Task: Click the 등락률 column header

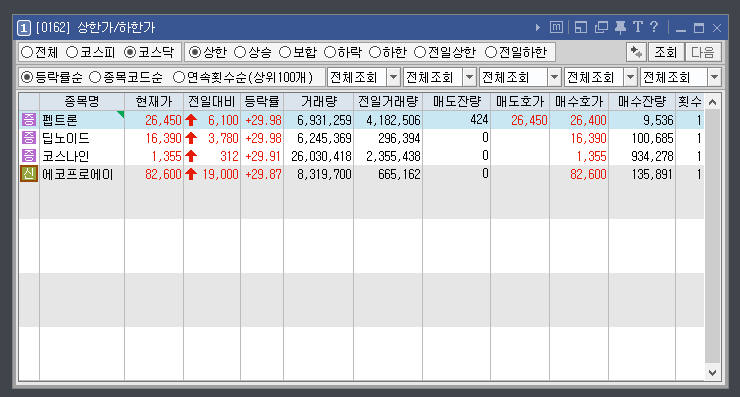Action: pyautogui.click(x=262, y=101)
